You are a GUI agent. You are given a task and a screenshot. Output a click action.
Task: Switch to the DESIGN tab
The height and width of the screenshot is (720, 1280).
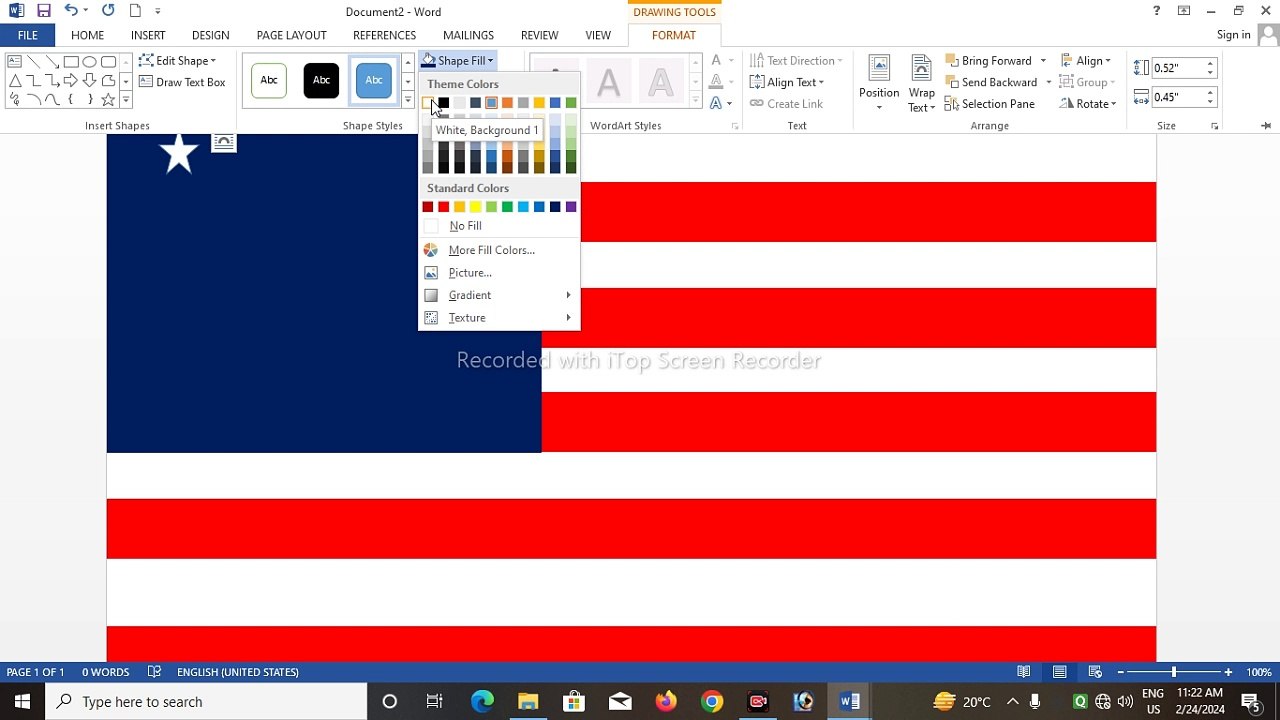coord(210,35)
